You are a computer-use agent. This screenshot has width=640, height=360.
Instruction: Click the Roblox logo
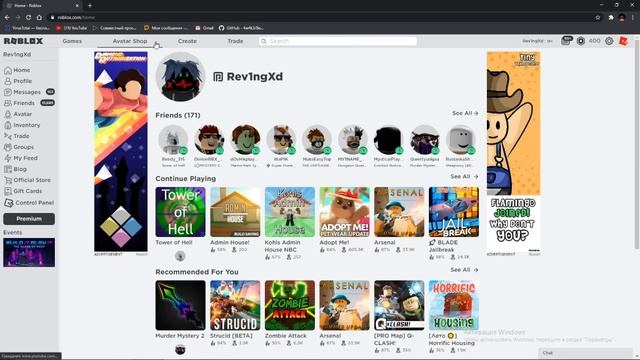click(23, 41)
